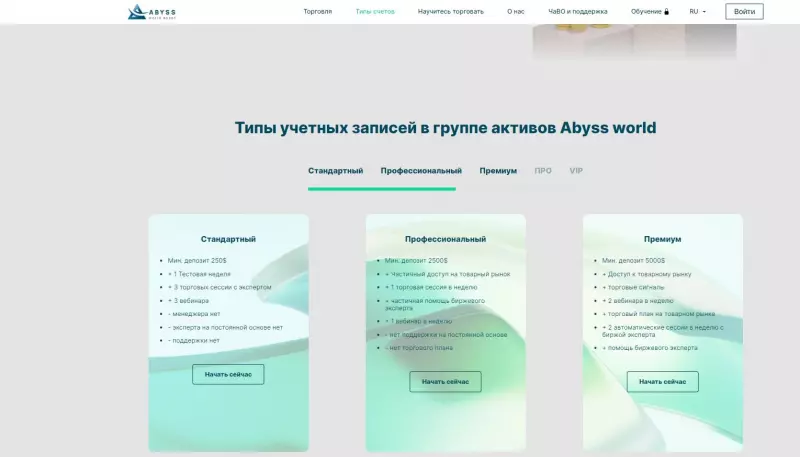Switch to the Стандартный tab
The image size is (800, 457).
coord(335,171)
